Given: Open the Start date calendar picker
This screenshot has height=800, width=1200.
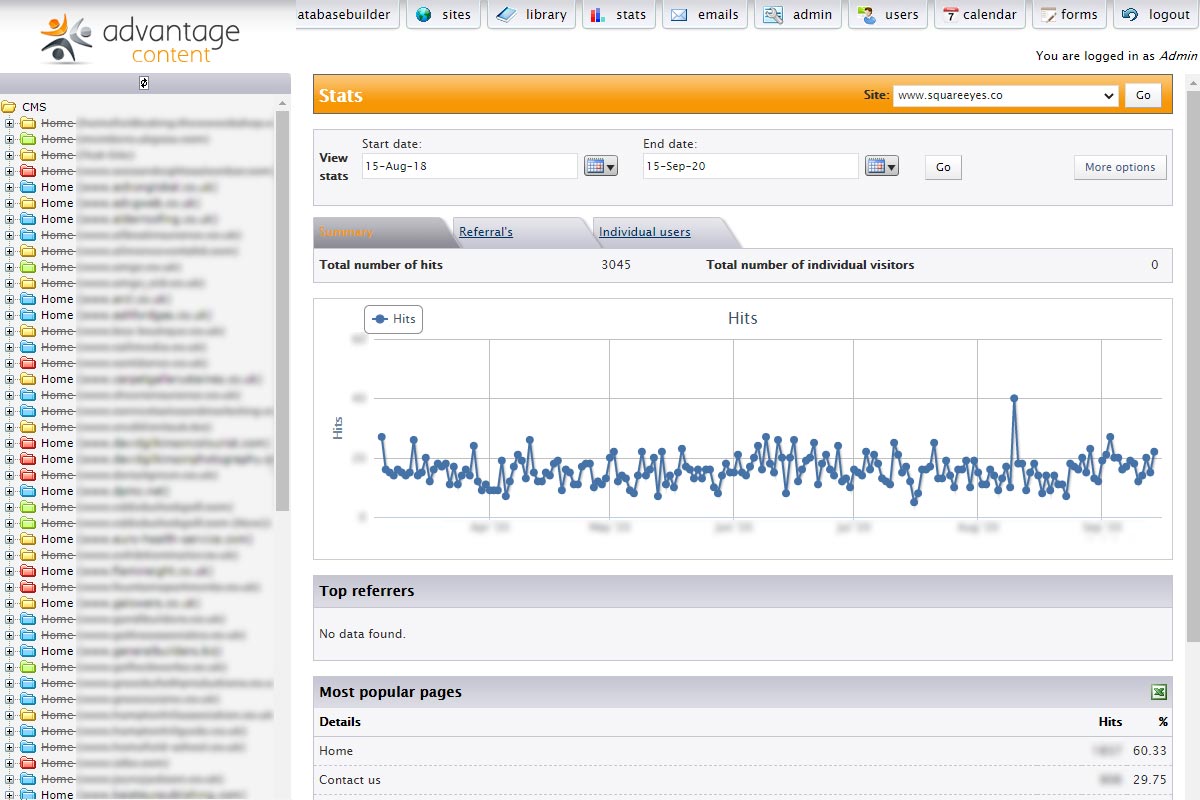Looking at the screenshot, I should tap(600, 167).
